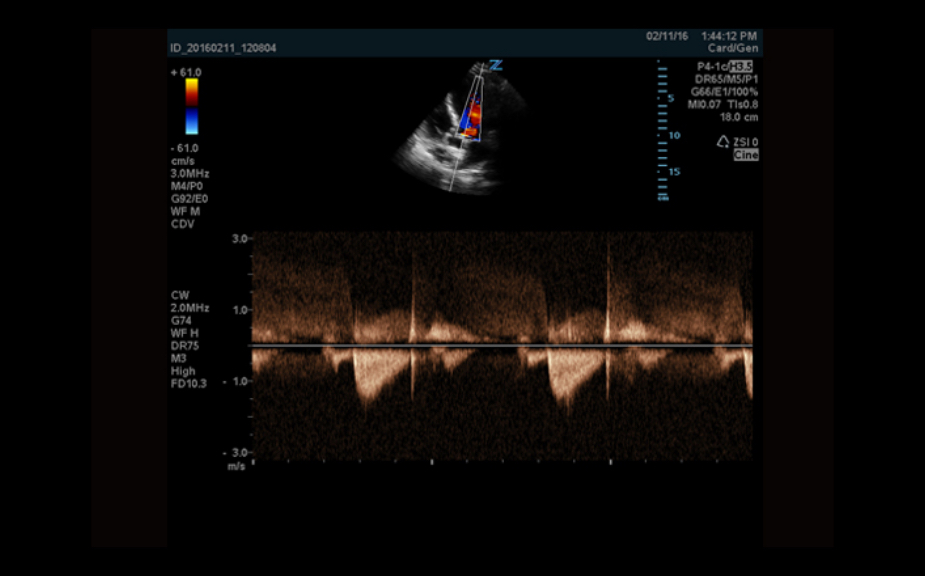Click the m/s unit label on the axis
The height and width of the screenshot is (576, 925).
[236, 466]
